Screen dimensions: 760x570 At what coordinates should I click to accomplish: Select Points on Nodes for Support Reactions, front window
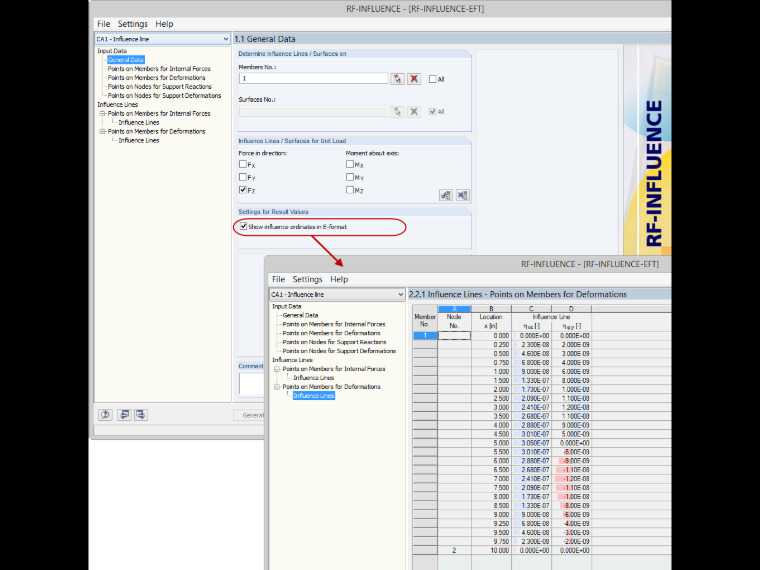(x=334, y=342)
